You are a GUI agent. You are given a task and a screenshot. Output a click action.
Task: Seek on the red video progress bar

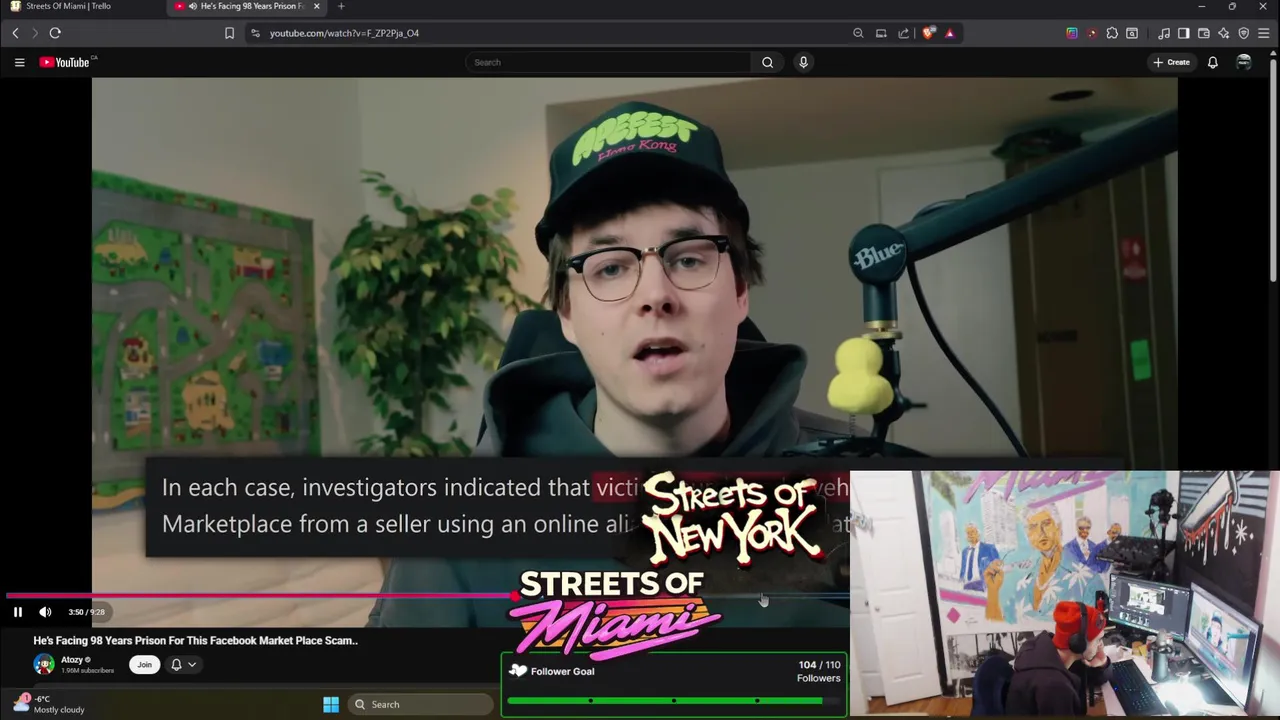(x=258, y=596)
